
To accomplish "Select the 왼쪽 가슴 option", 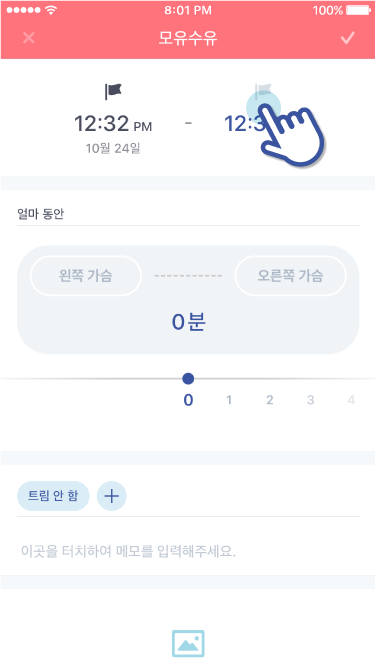I will pyautogui.click(x=85, y=276).
